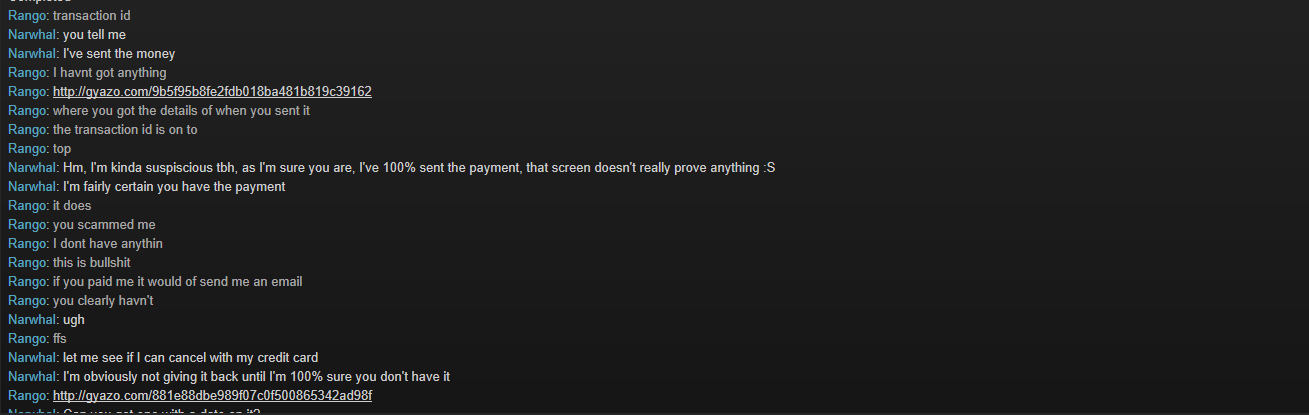The image size is (1309, 415).
Task: Click Narwhal's 'kinda suspiscious tbh' message
Action: (x=419, y=168)
